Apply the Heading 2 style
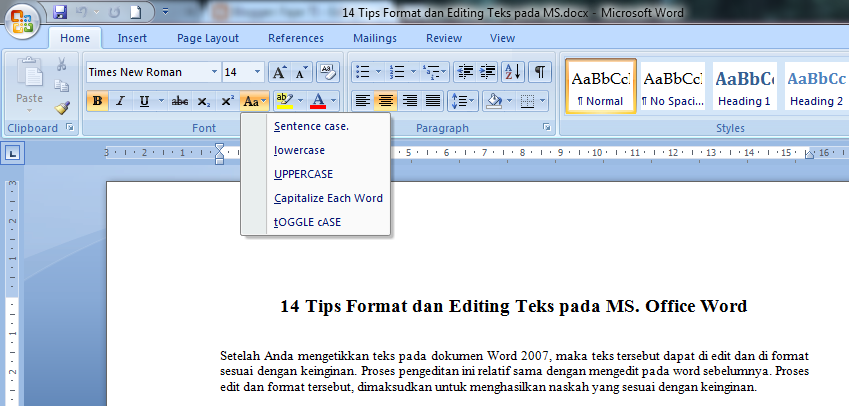 [x=817, y=87]
